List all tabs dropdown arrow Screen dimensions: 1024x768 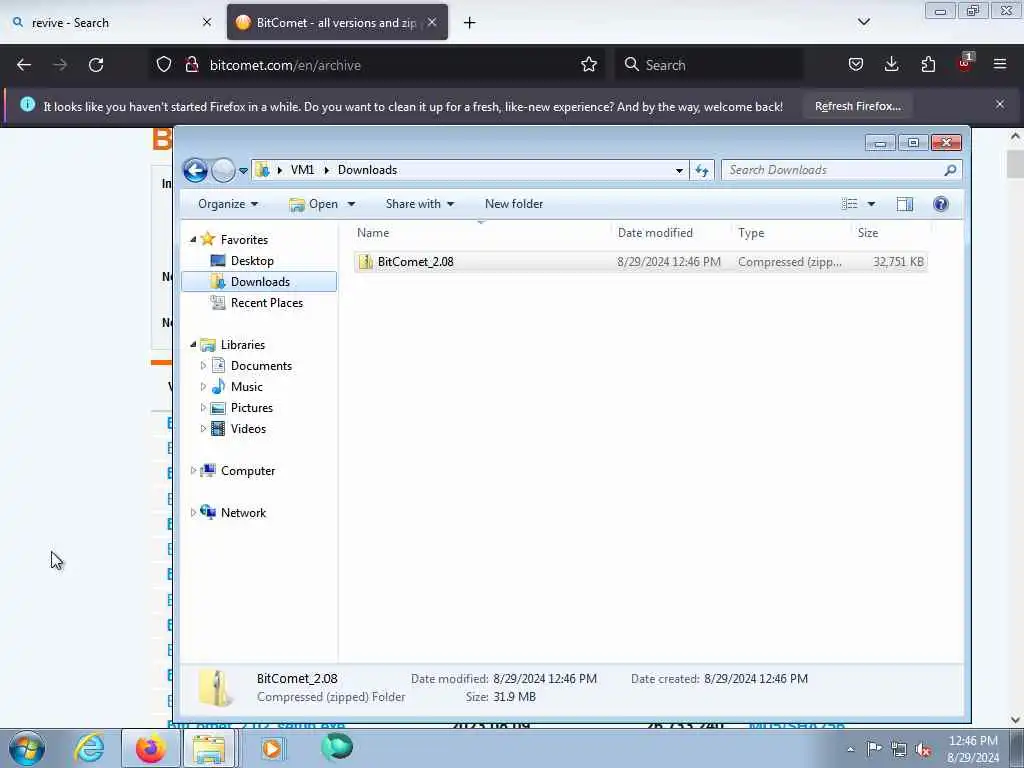[863, 22]
